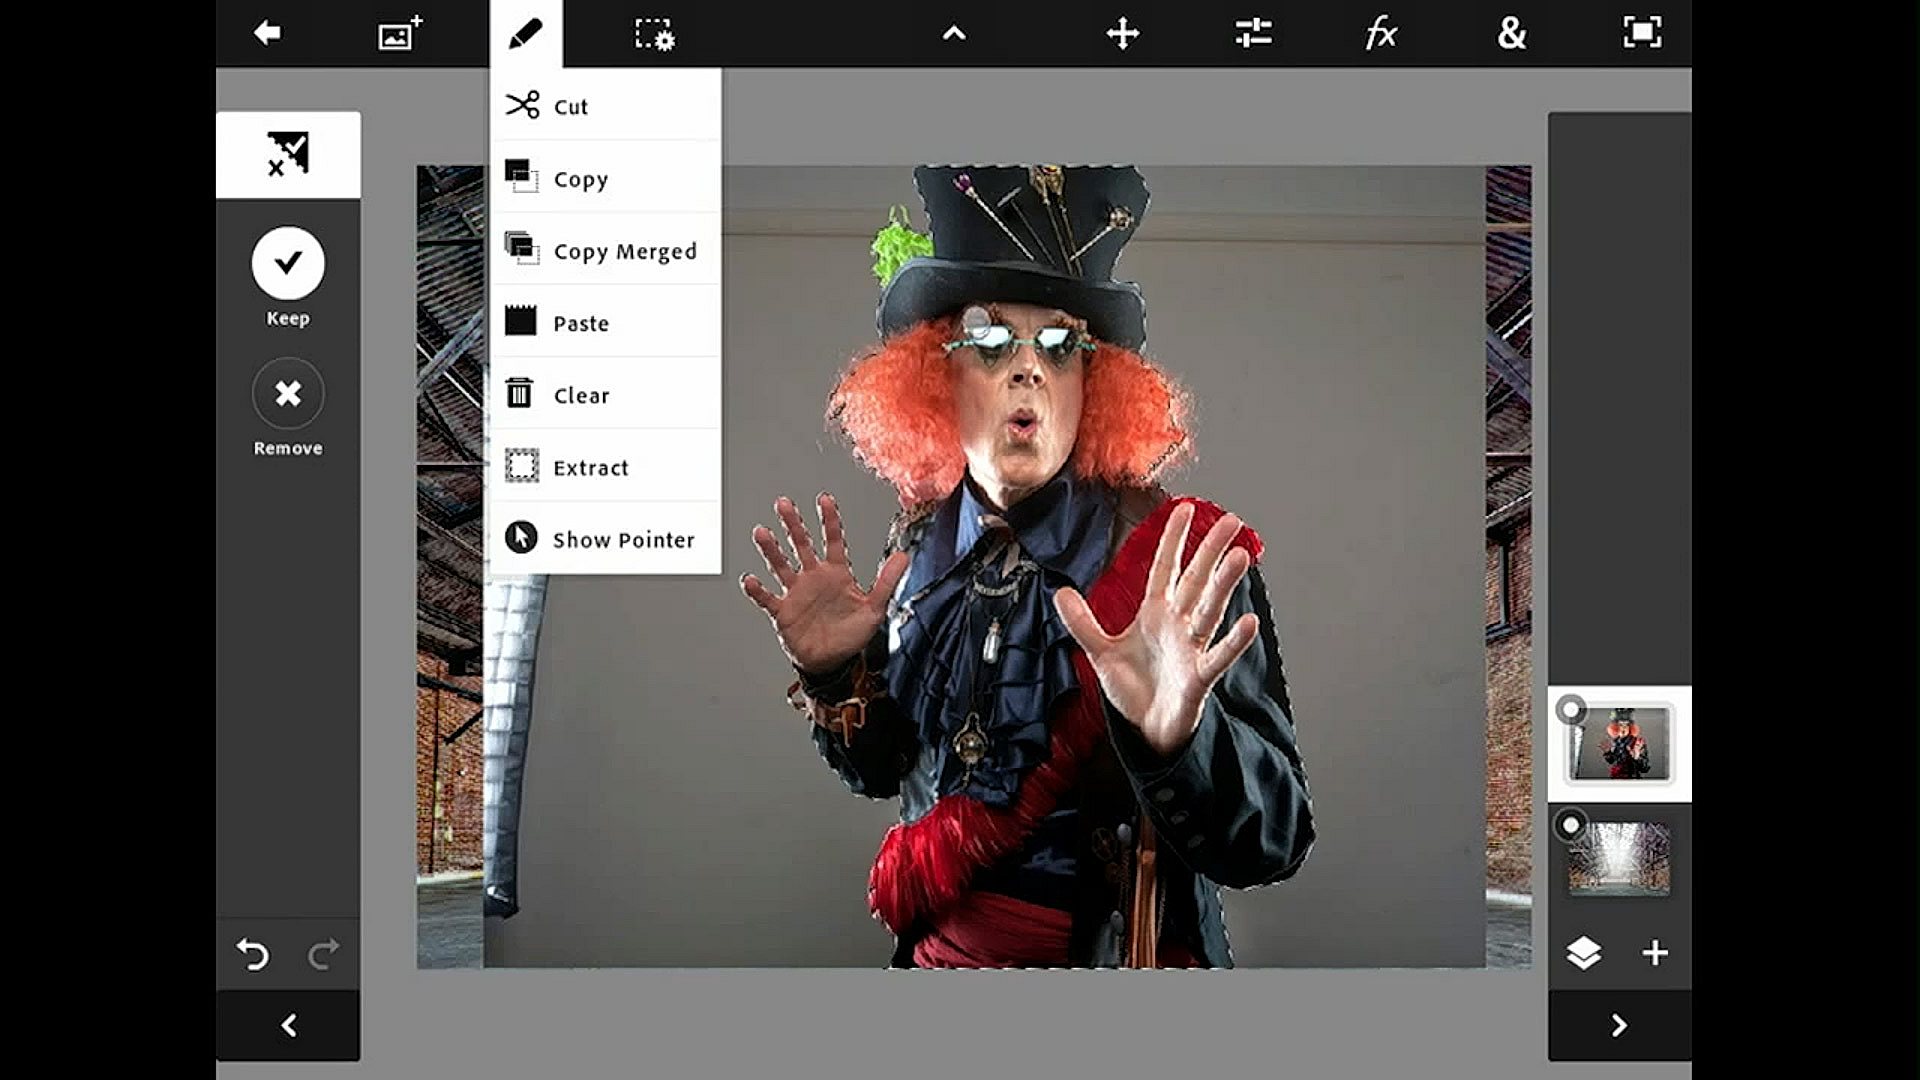Image resolution: width=1920 pixels, height=1080 pixels.
Task: Expand the right layers panel
Action: pyautogui.click(x=1619, y=1025)
